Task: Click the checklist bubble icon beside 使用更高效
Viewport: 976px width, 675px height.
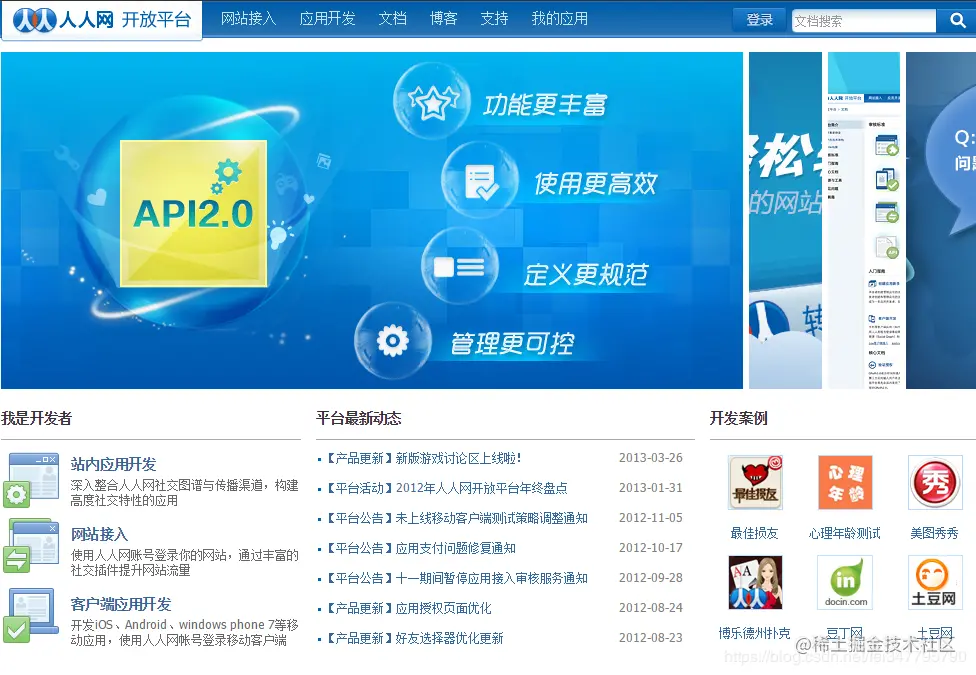Action: tap(479, 181)
